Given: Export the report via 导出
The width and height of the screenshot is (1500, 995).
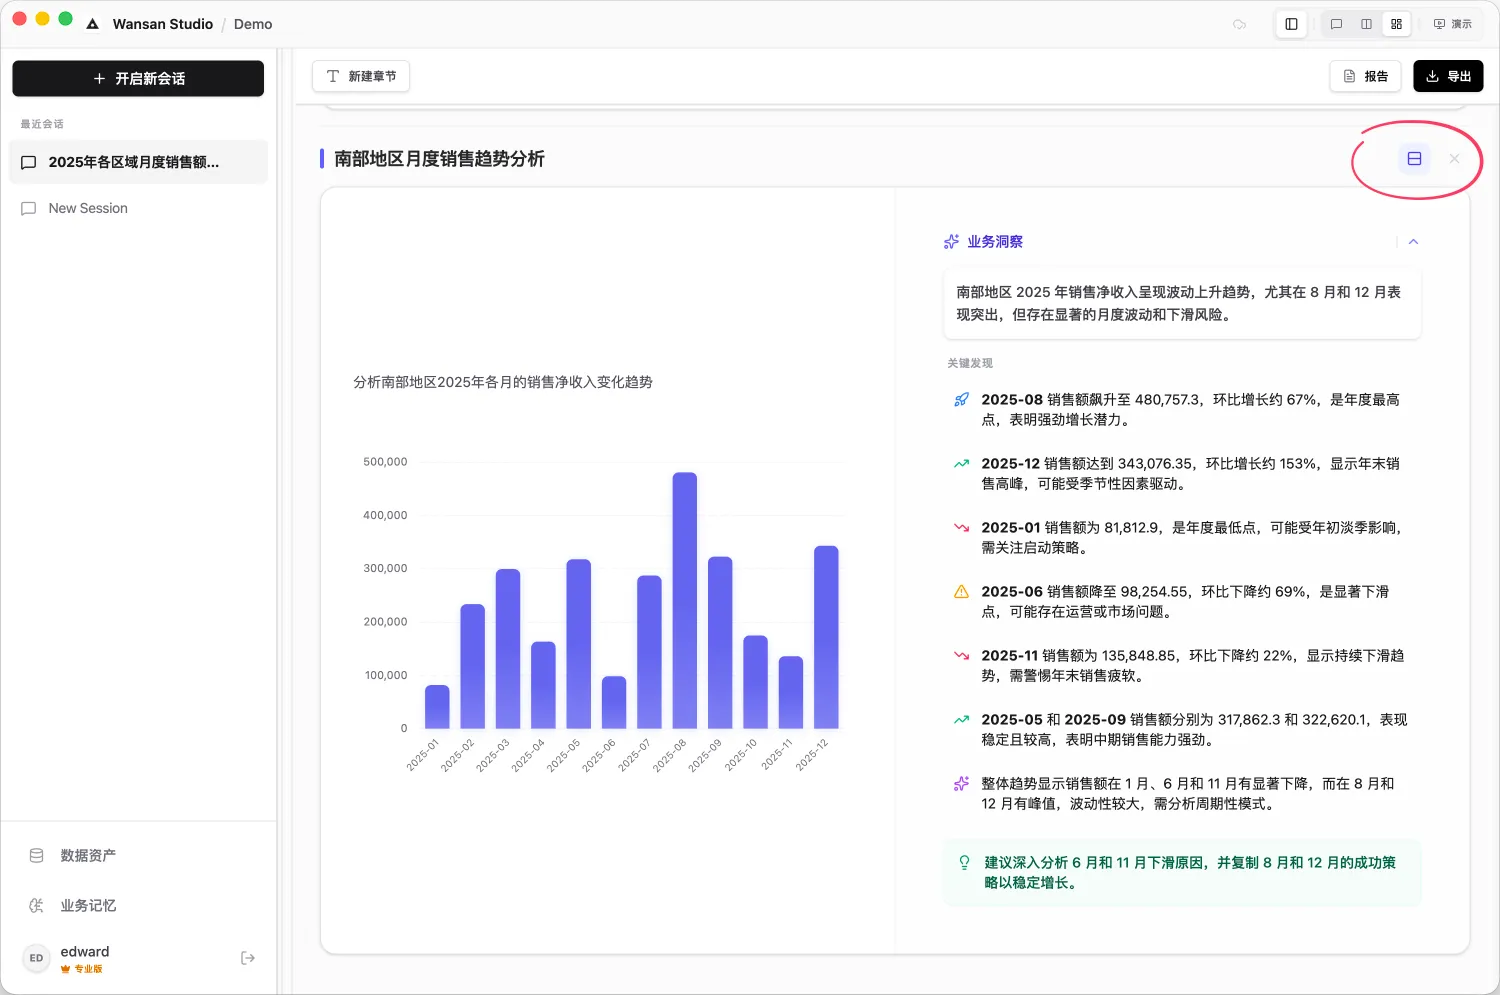Looking at the screenshot, I should click(1447, 75).
